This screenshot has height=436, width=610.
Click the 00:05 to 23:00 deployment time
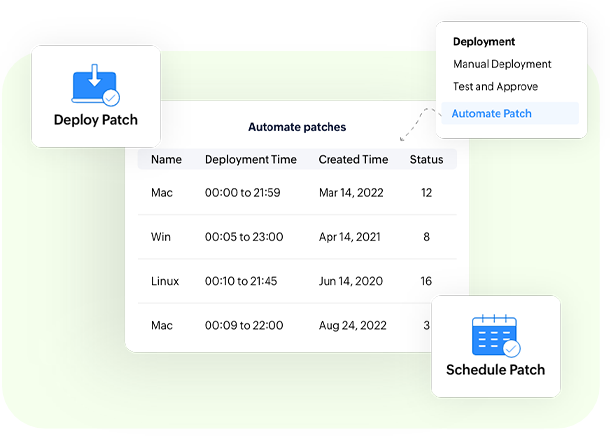tap(244, 237)
